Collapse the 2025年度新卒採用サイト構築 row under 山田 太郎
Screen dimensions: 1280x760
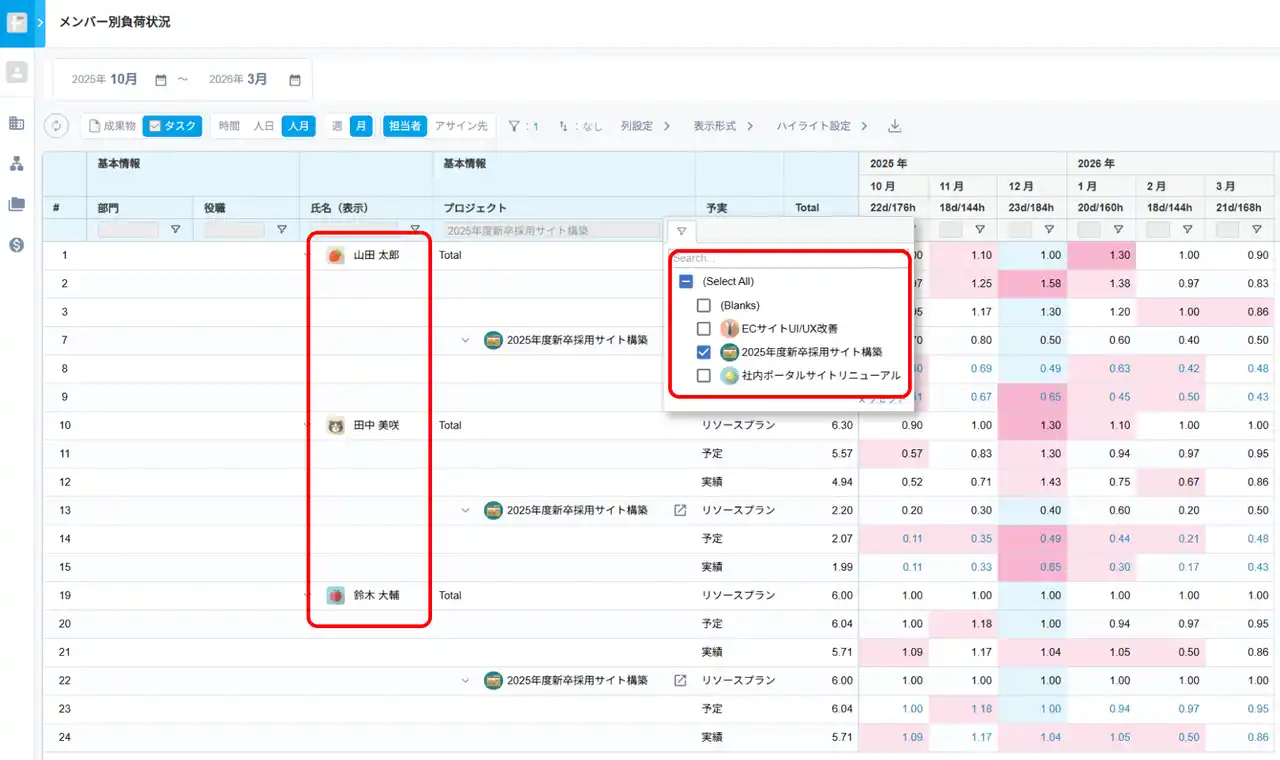coord(465,340)
